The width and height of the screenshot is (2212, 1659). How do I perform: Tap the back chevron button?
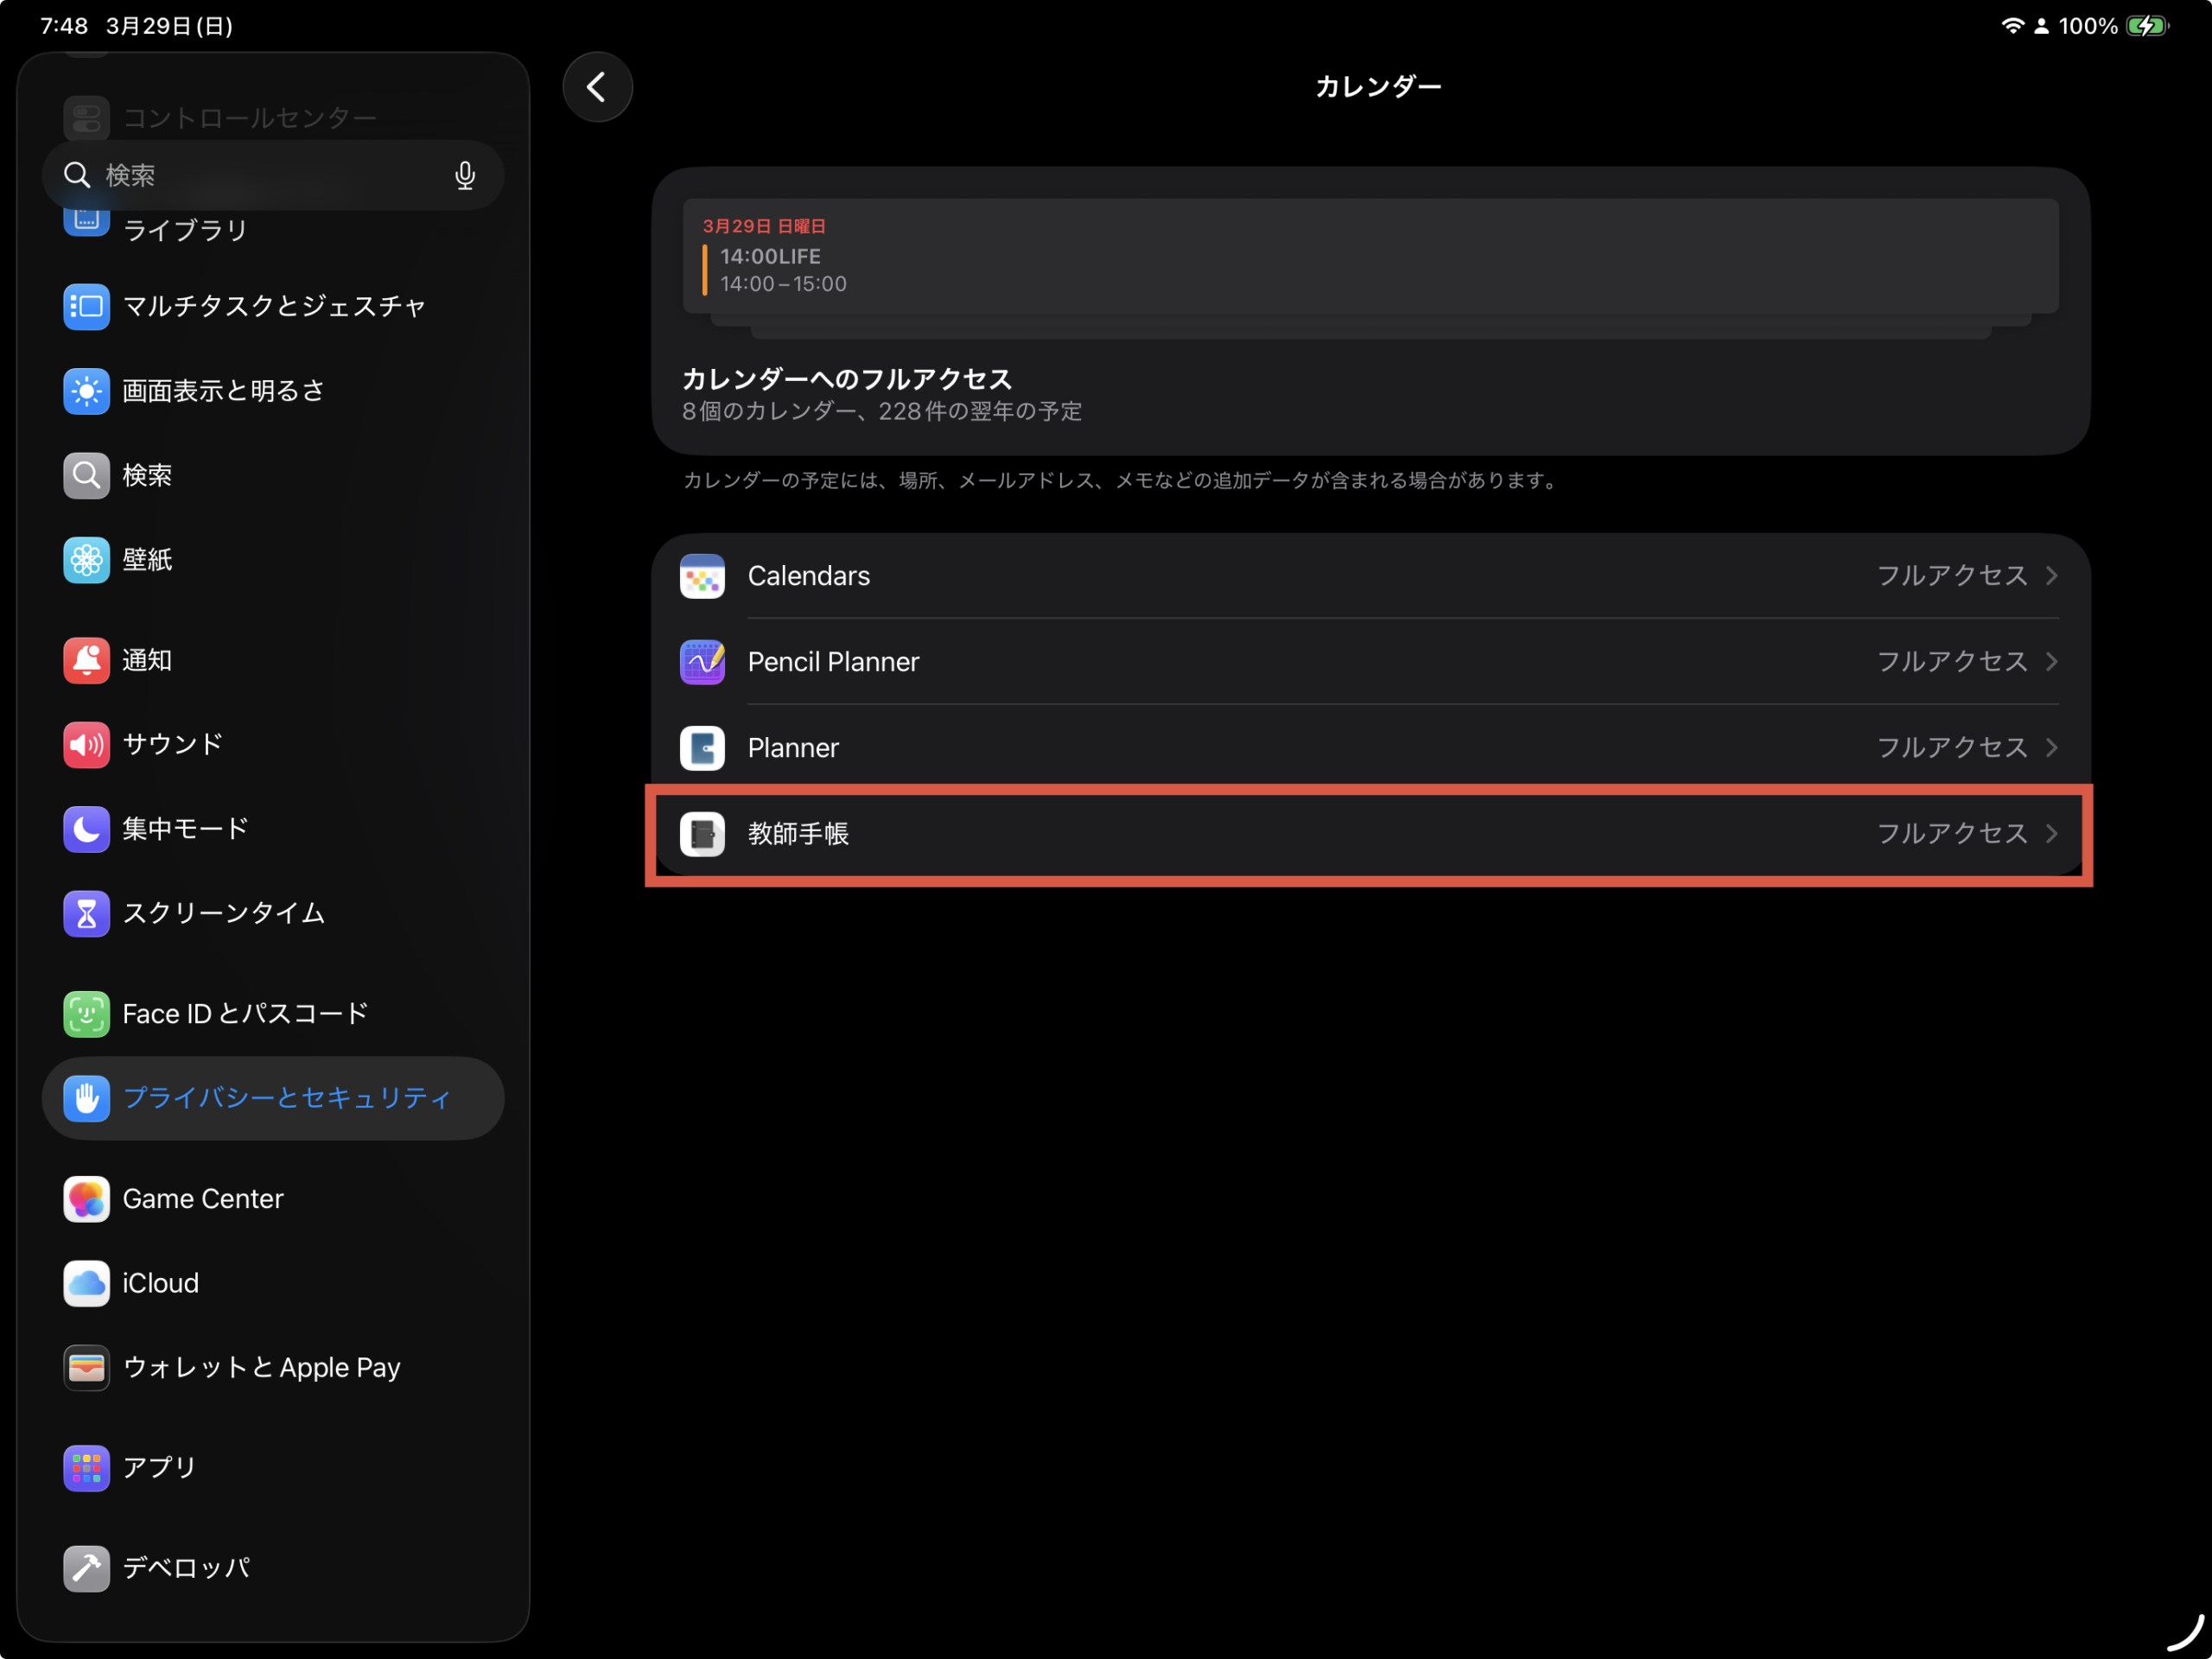tap(597, 87)
